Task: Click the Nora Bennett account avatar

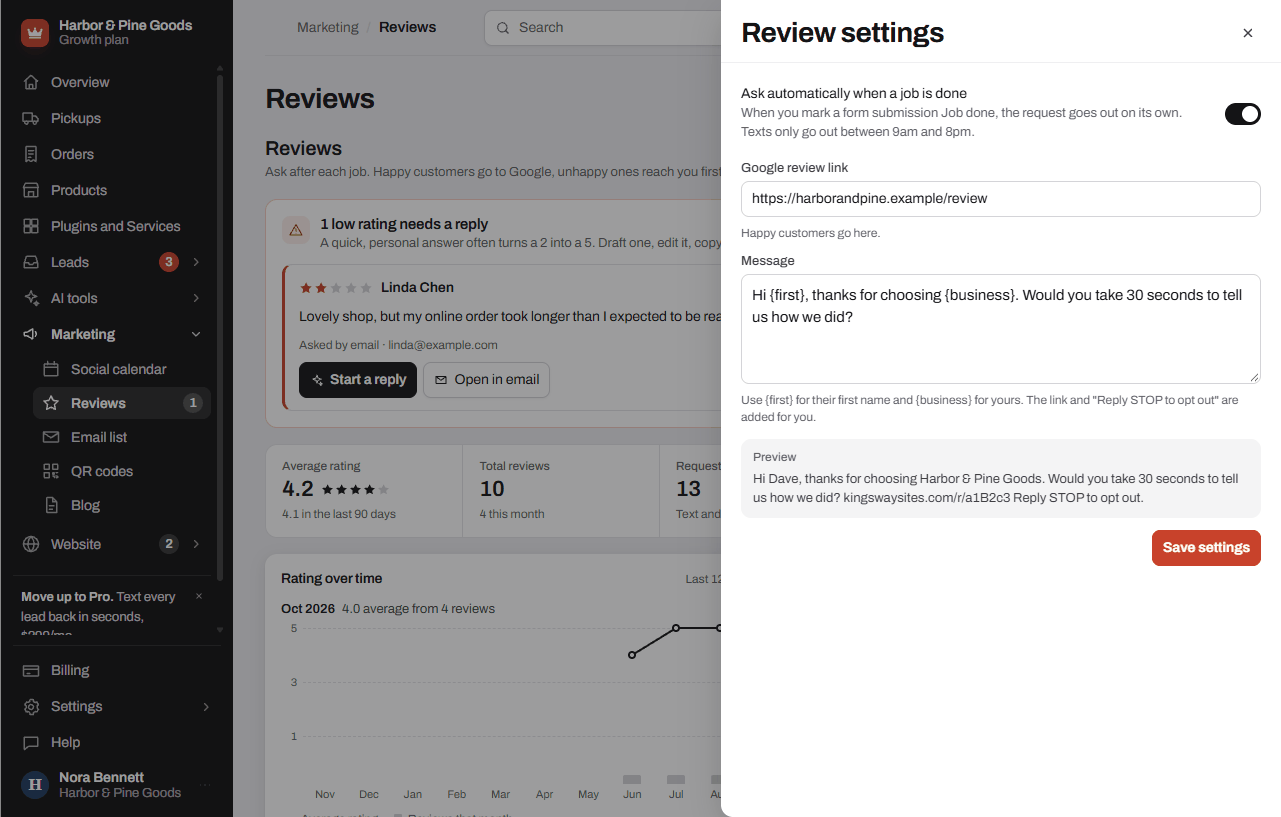Action: (x=35, y=785)
